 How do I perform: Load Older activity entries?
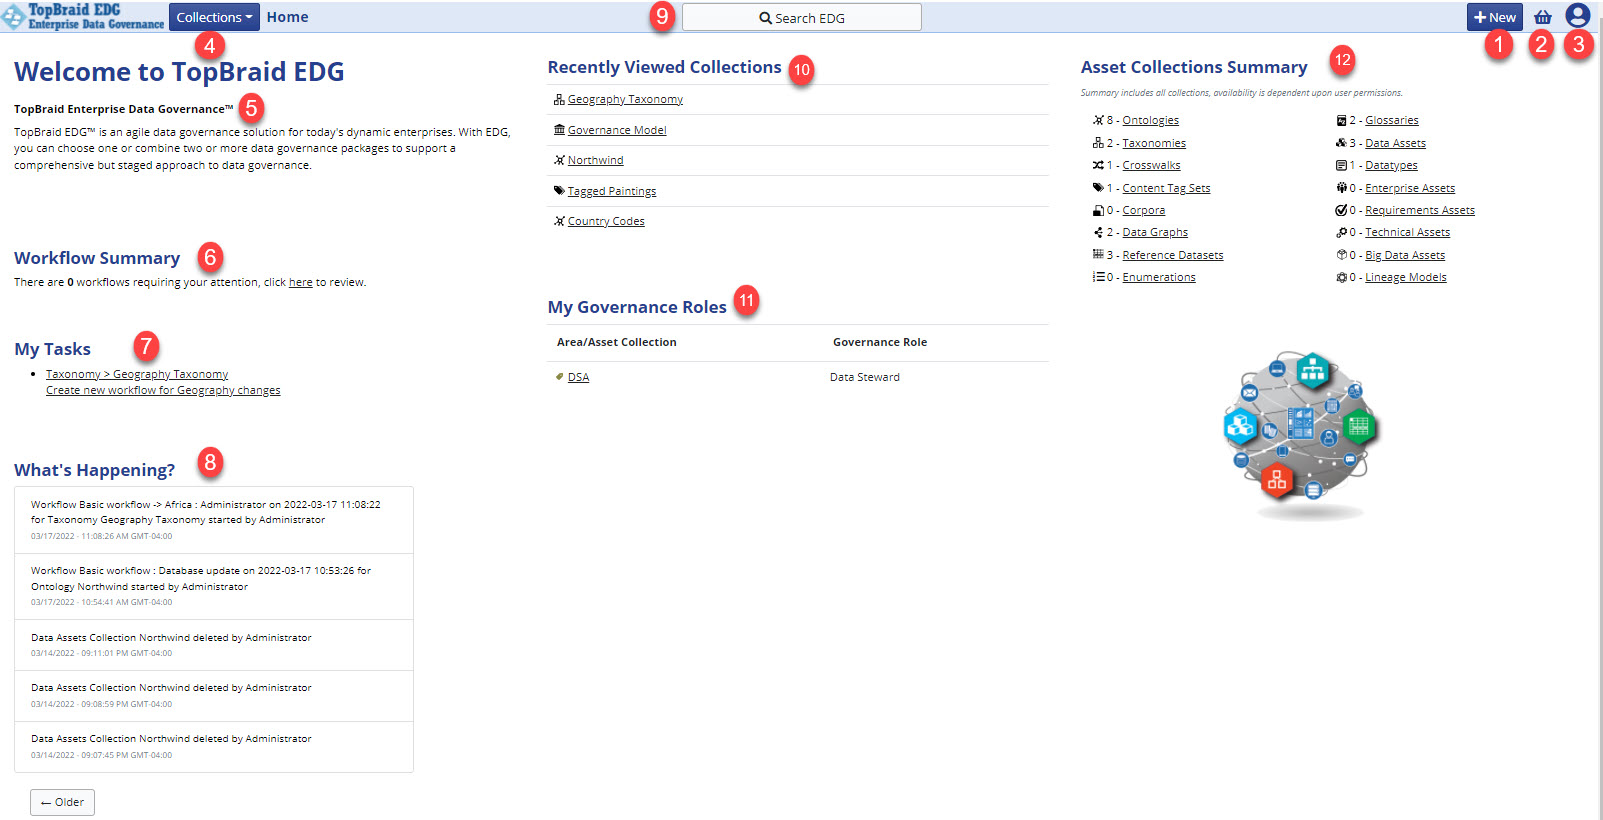pos(62,802)
